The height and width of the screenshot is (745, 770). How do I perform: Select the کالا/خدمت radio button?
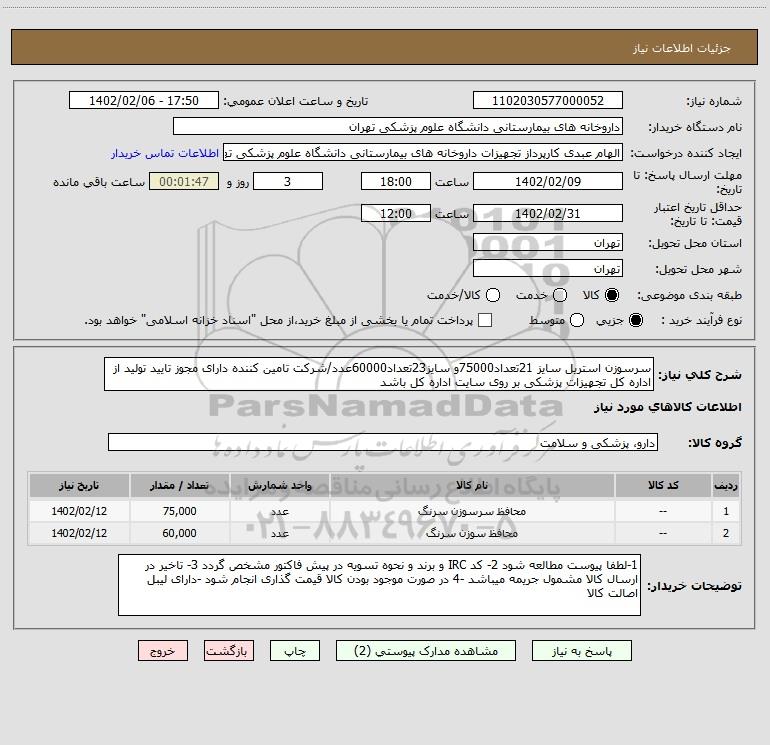coord(493,295)
